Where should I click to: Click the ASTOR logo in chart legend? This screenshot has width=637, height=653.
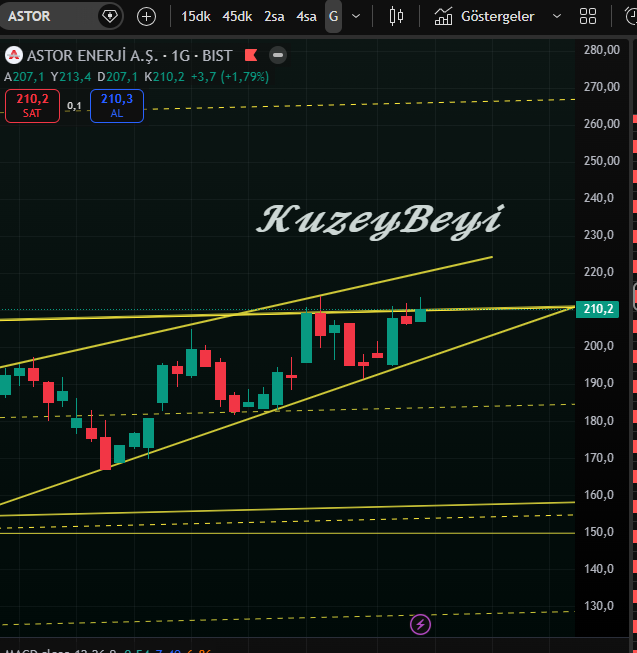coord(14,55)
